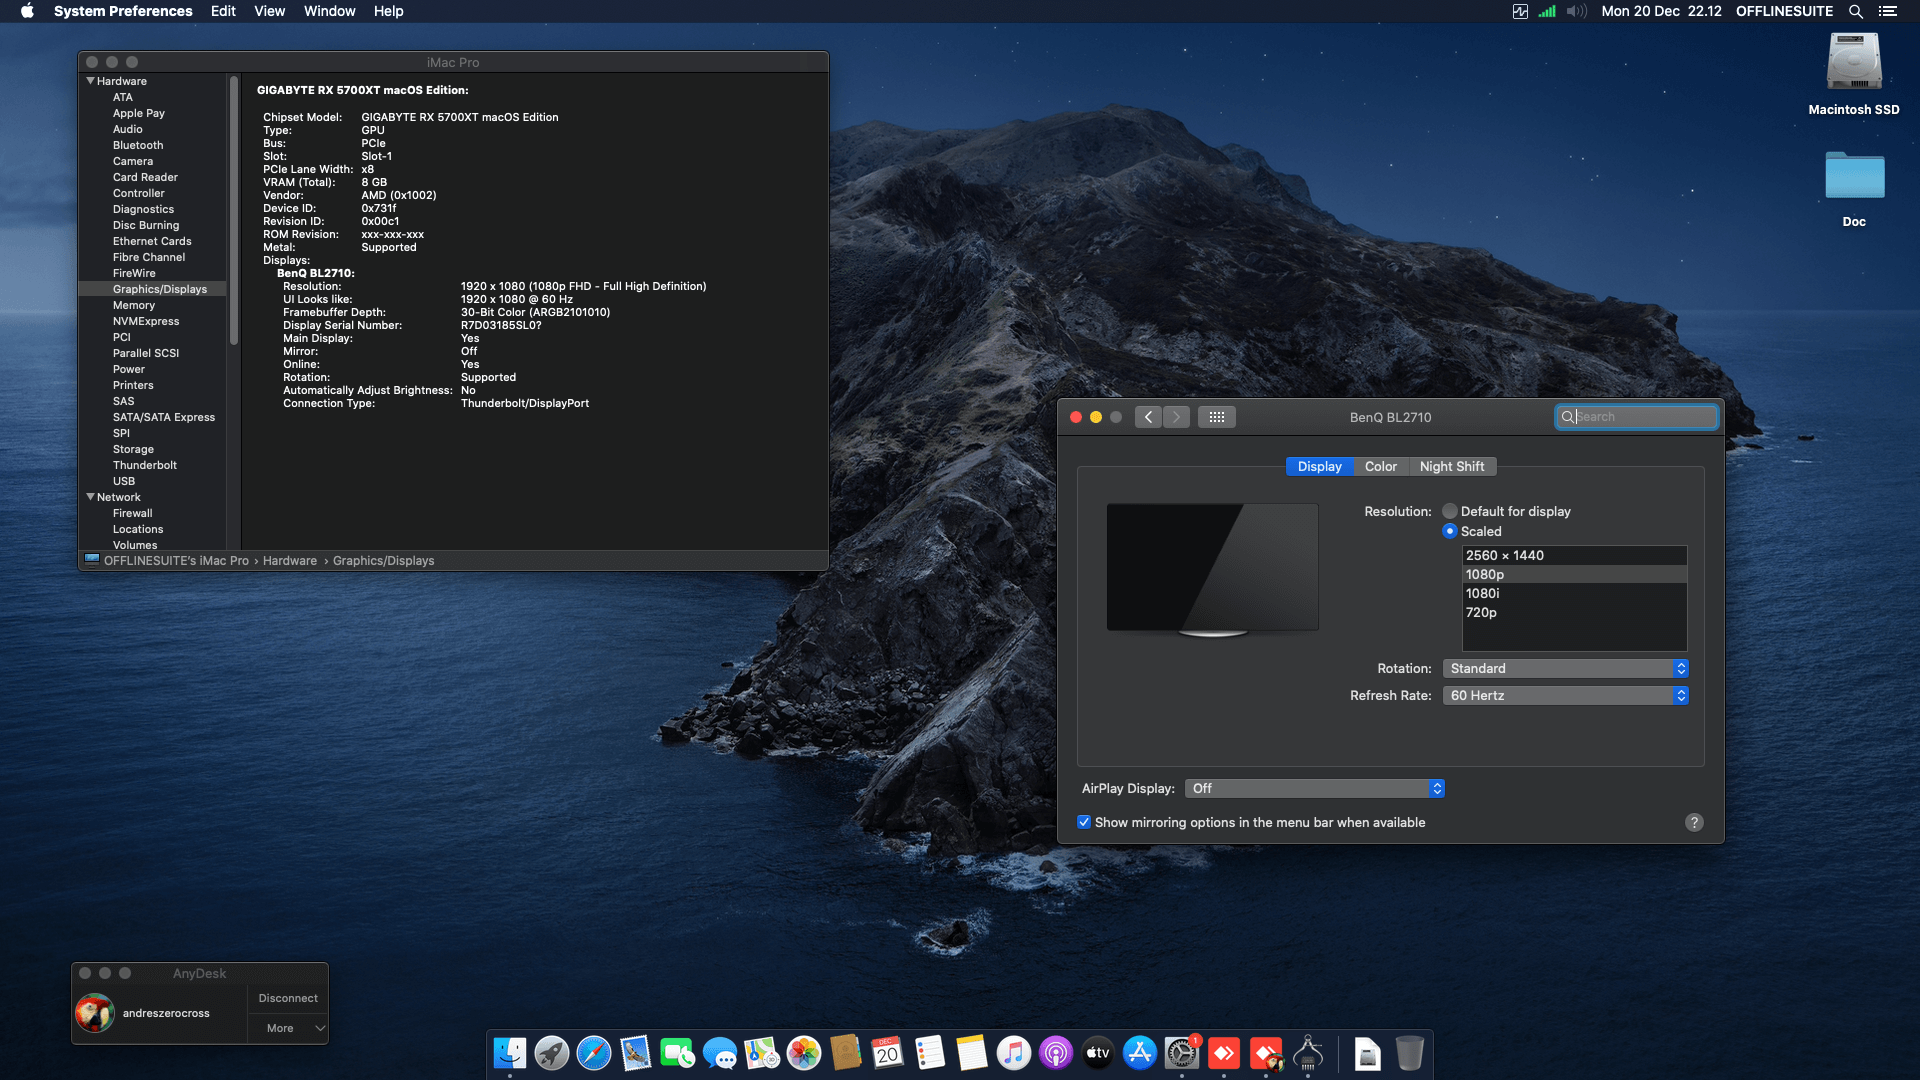This screenshot has width=1920, height=1080.
Task: Click Disconnect in the AnyDesk window
Action: (288, 998)
